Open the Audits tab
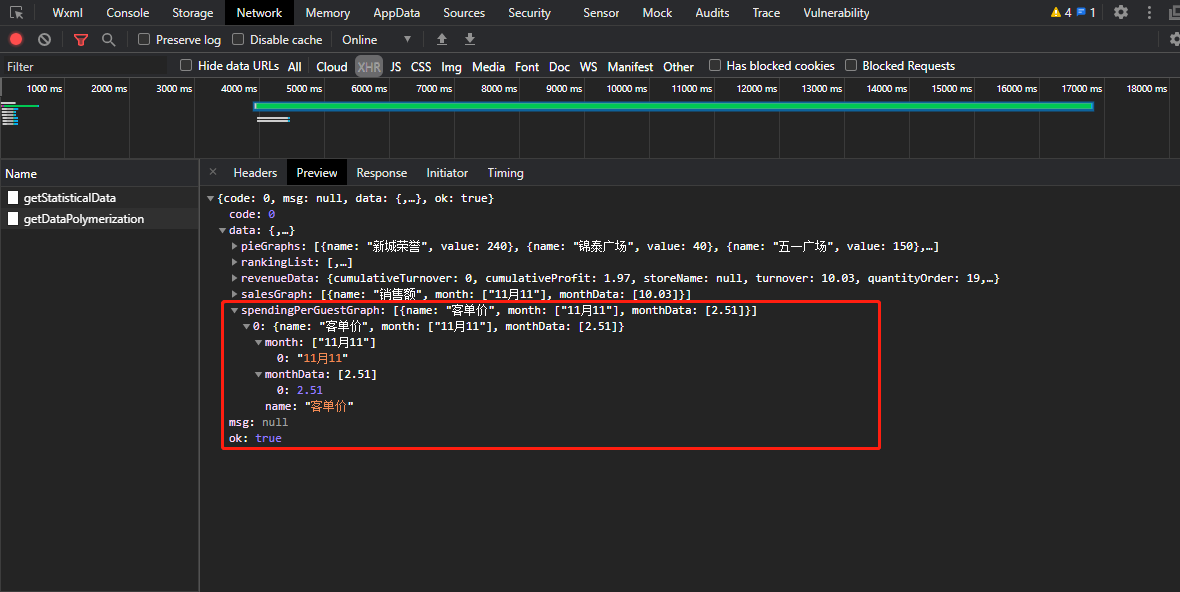Screen dimensions: 1180x592 click(x=712, y=13)
